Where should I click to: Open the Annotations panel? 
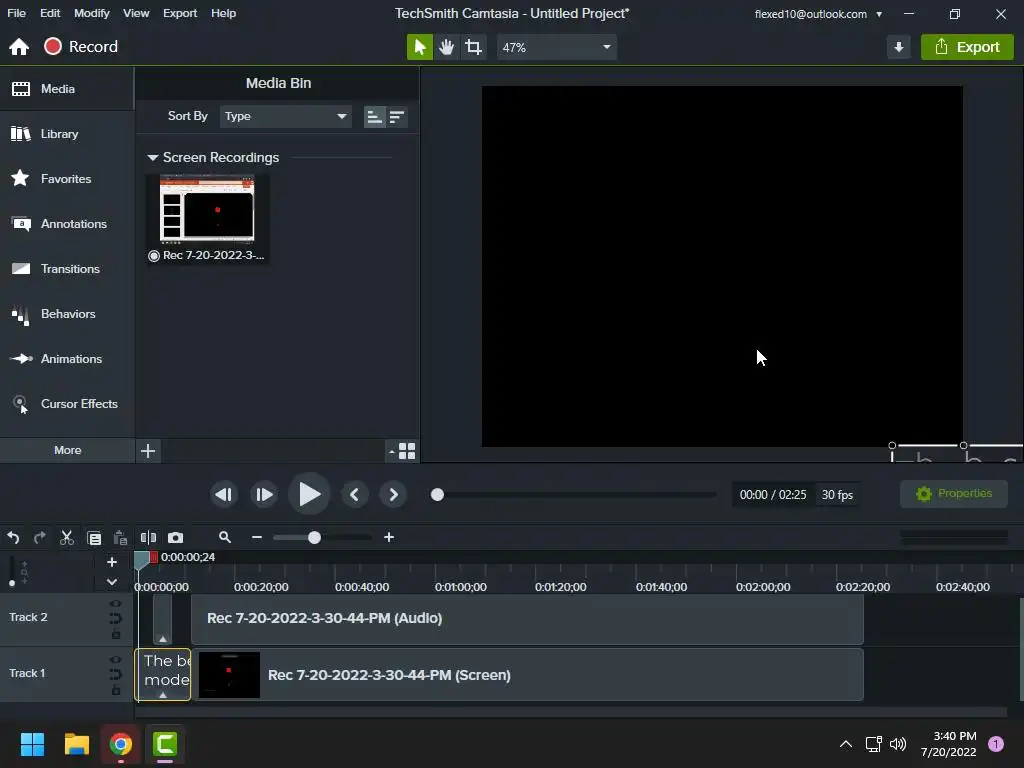[67, 224]
